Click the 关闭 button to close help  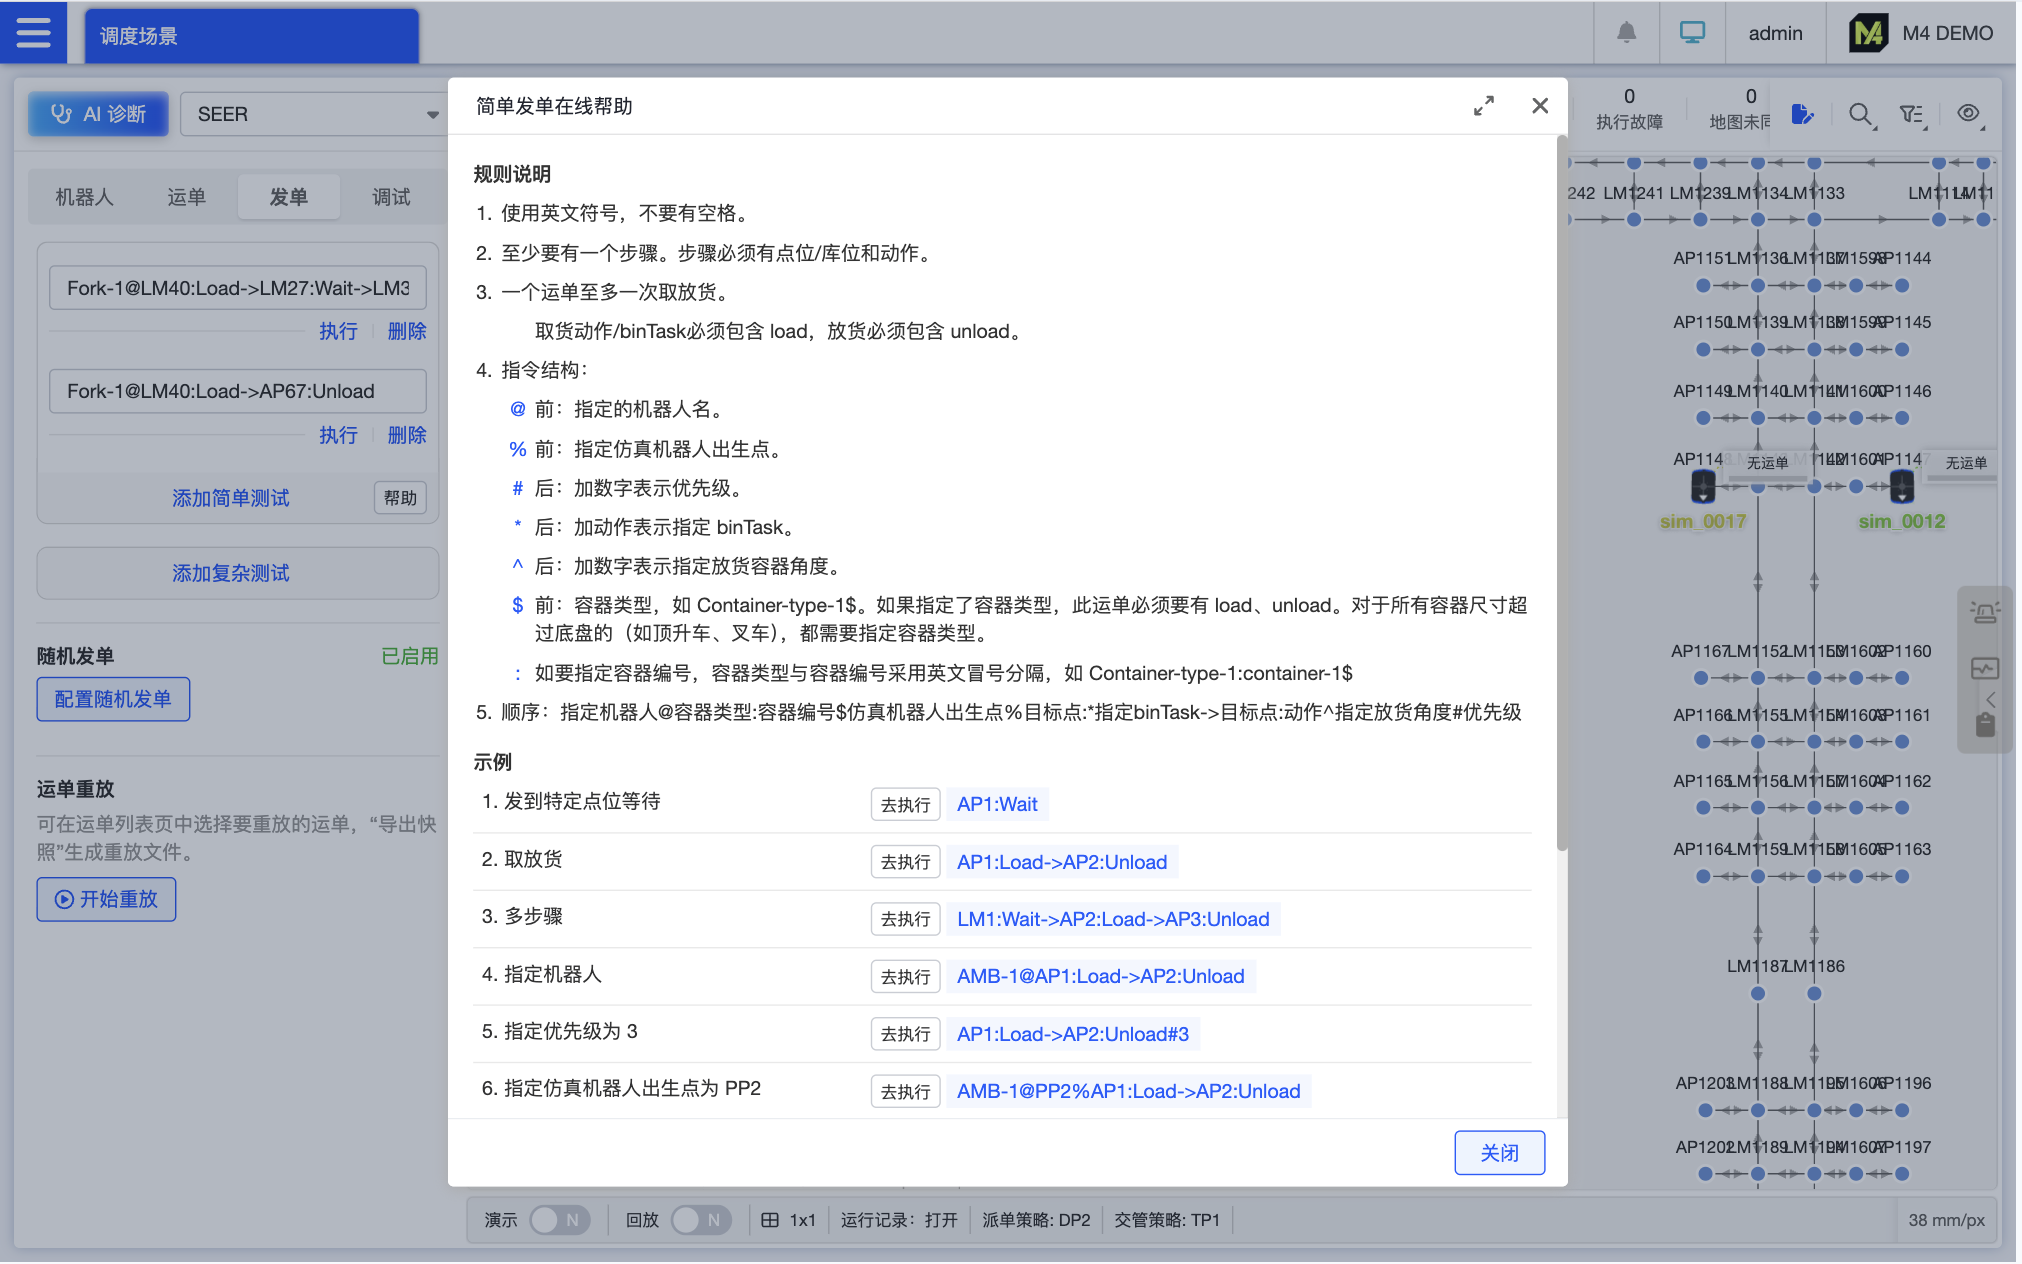1499,1152
